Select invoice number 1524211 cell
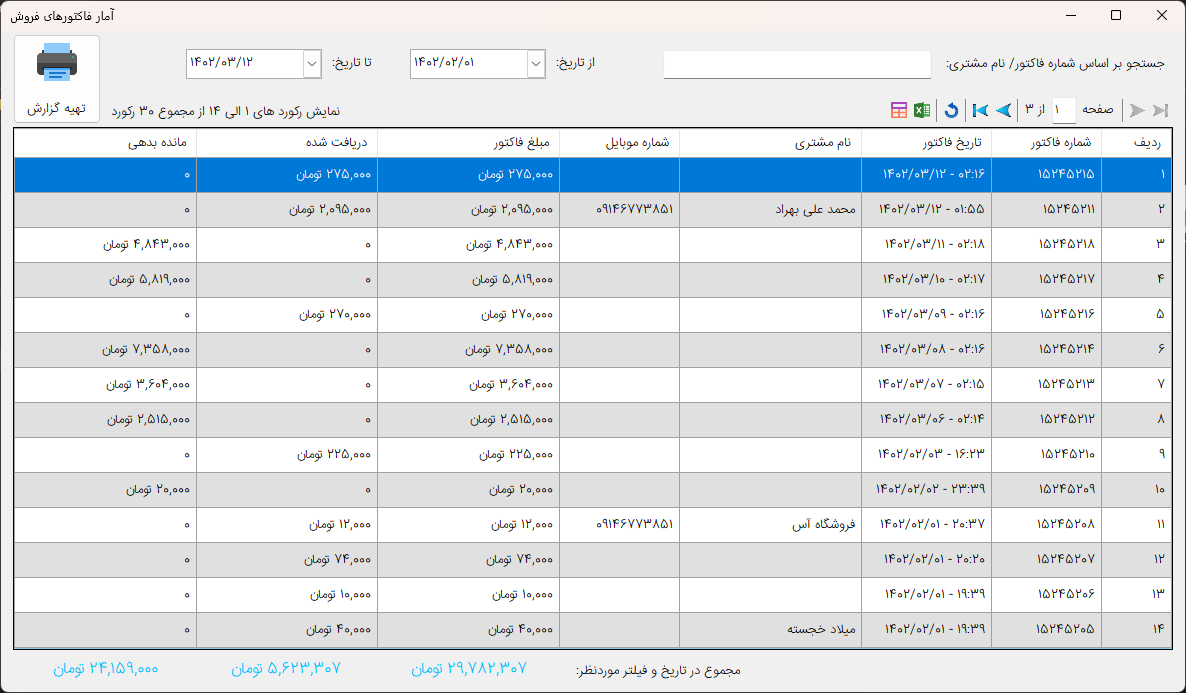This screenshot has width=1186, height=693. pos(1047,210)
